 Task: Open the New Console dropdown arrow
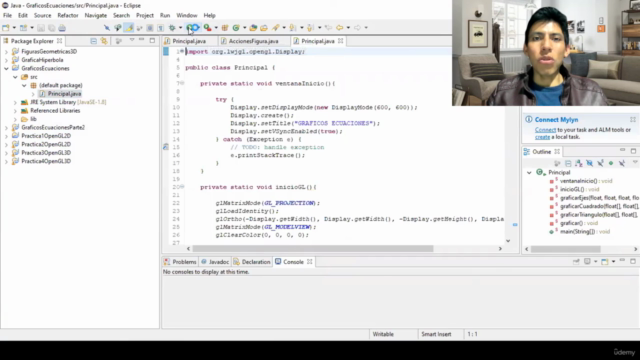pyautogui.click(x=613, y=262)
